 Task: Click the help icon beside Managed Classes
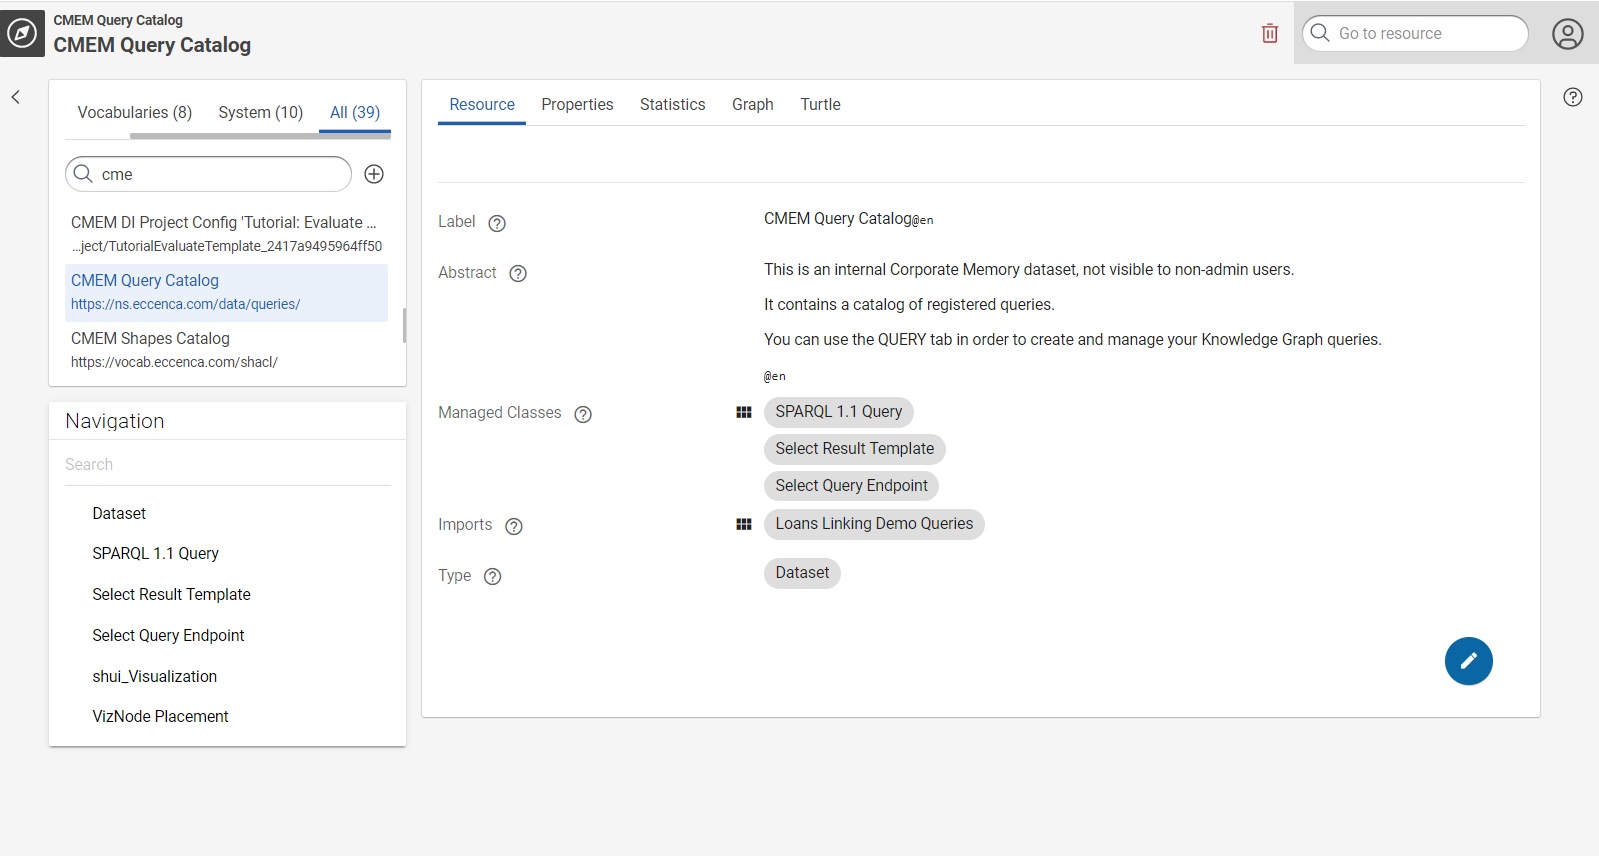[x=583, y=414]
